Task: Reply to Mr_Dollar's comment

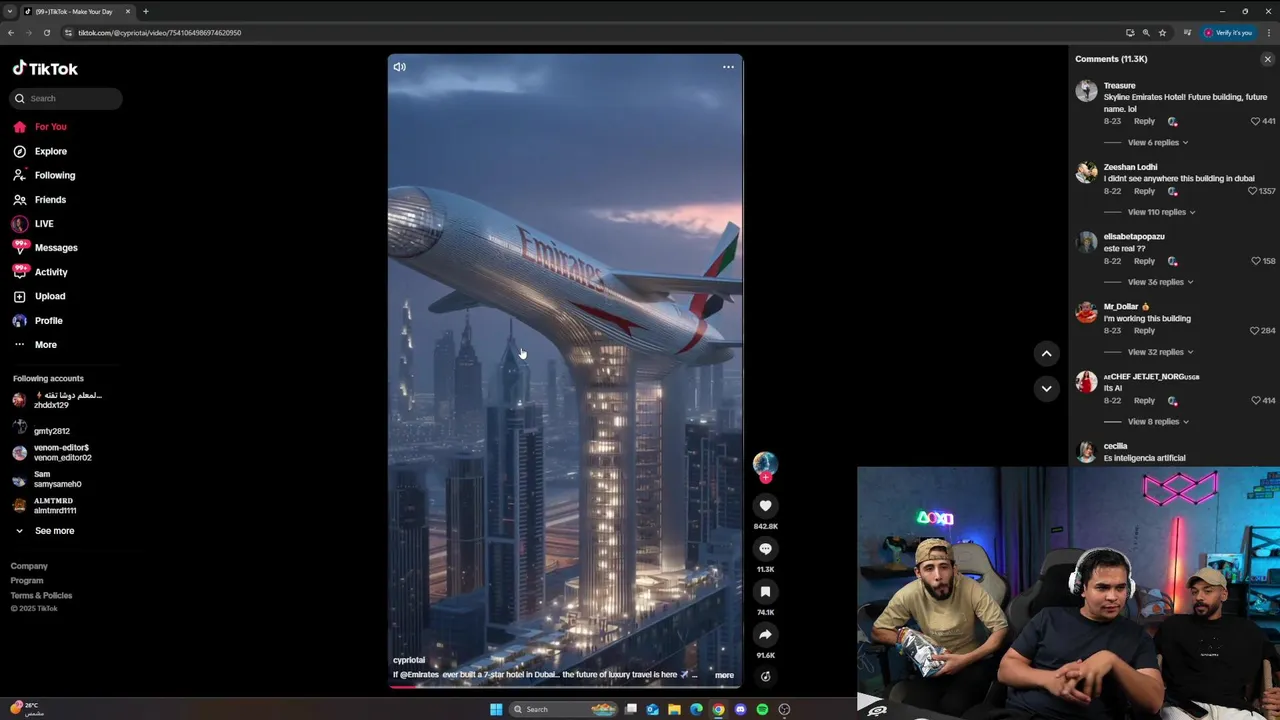Action: 1144,331
